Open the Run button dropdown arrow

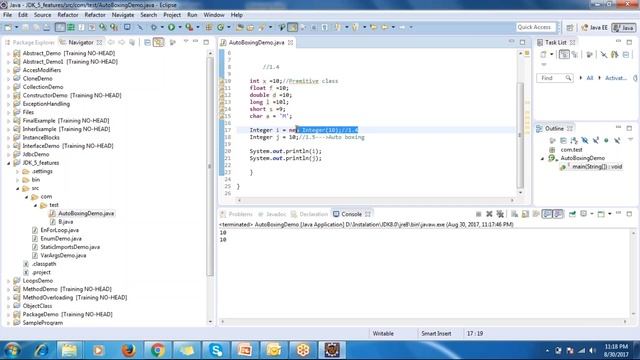pyautogui.click(x=180, y=27)
